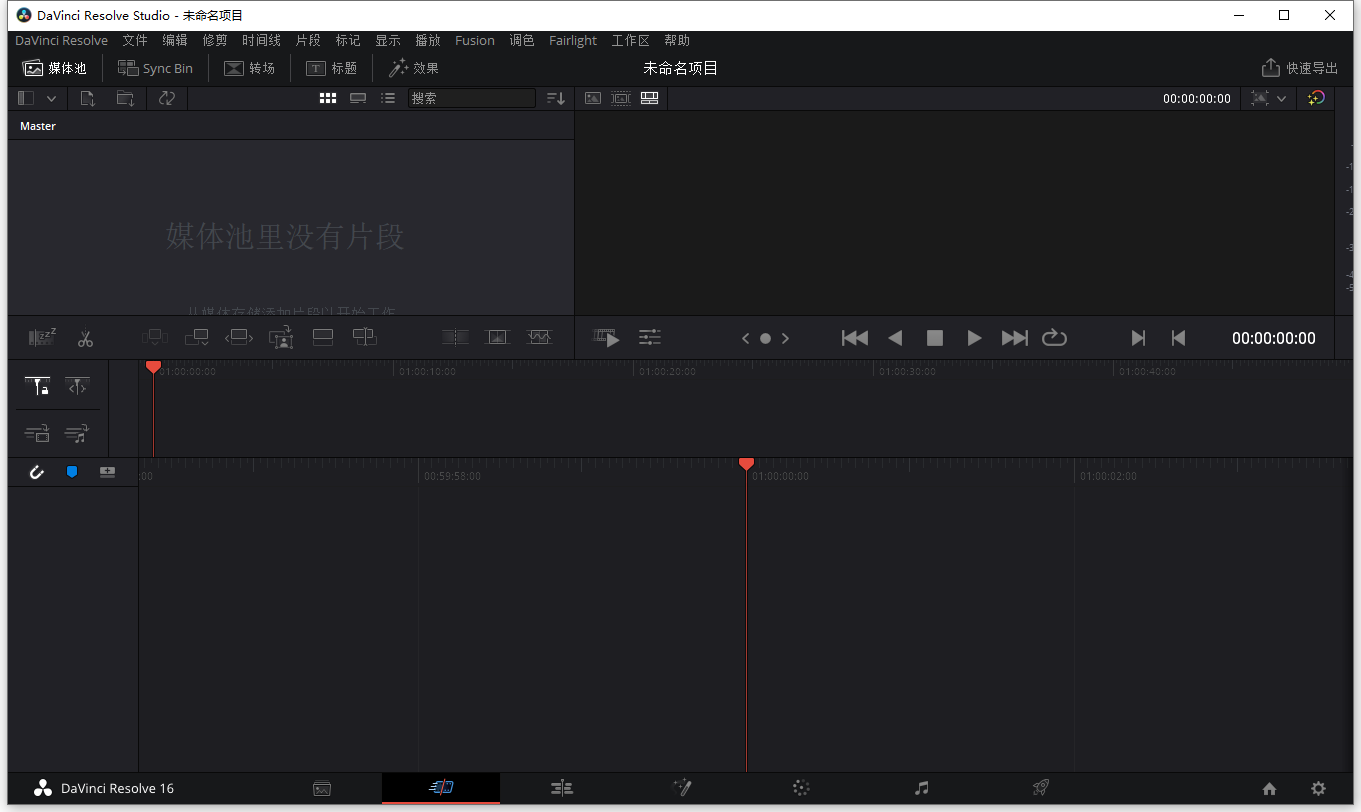The width and height of the screenshot is (1361, 812).
Task: Click the free playhead timeline icon
Action: 77,386
